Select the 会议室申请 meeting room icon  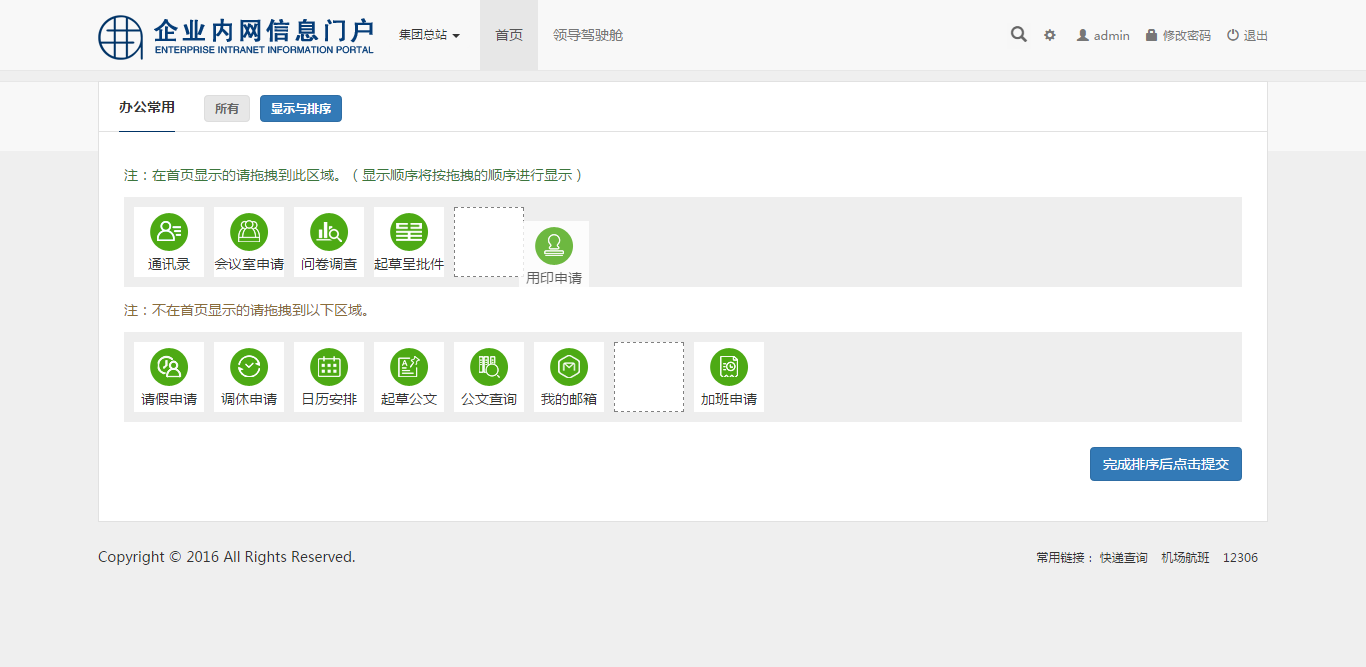pyautogui.click(x=249, y=233)
